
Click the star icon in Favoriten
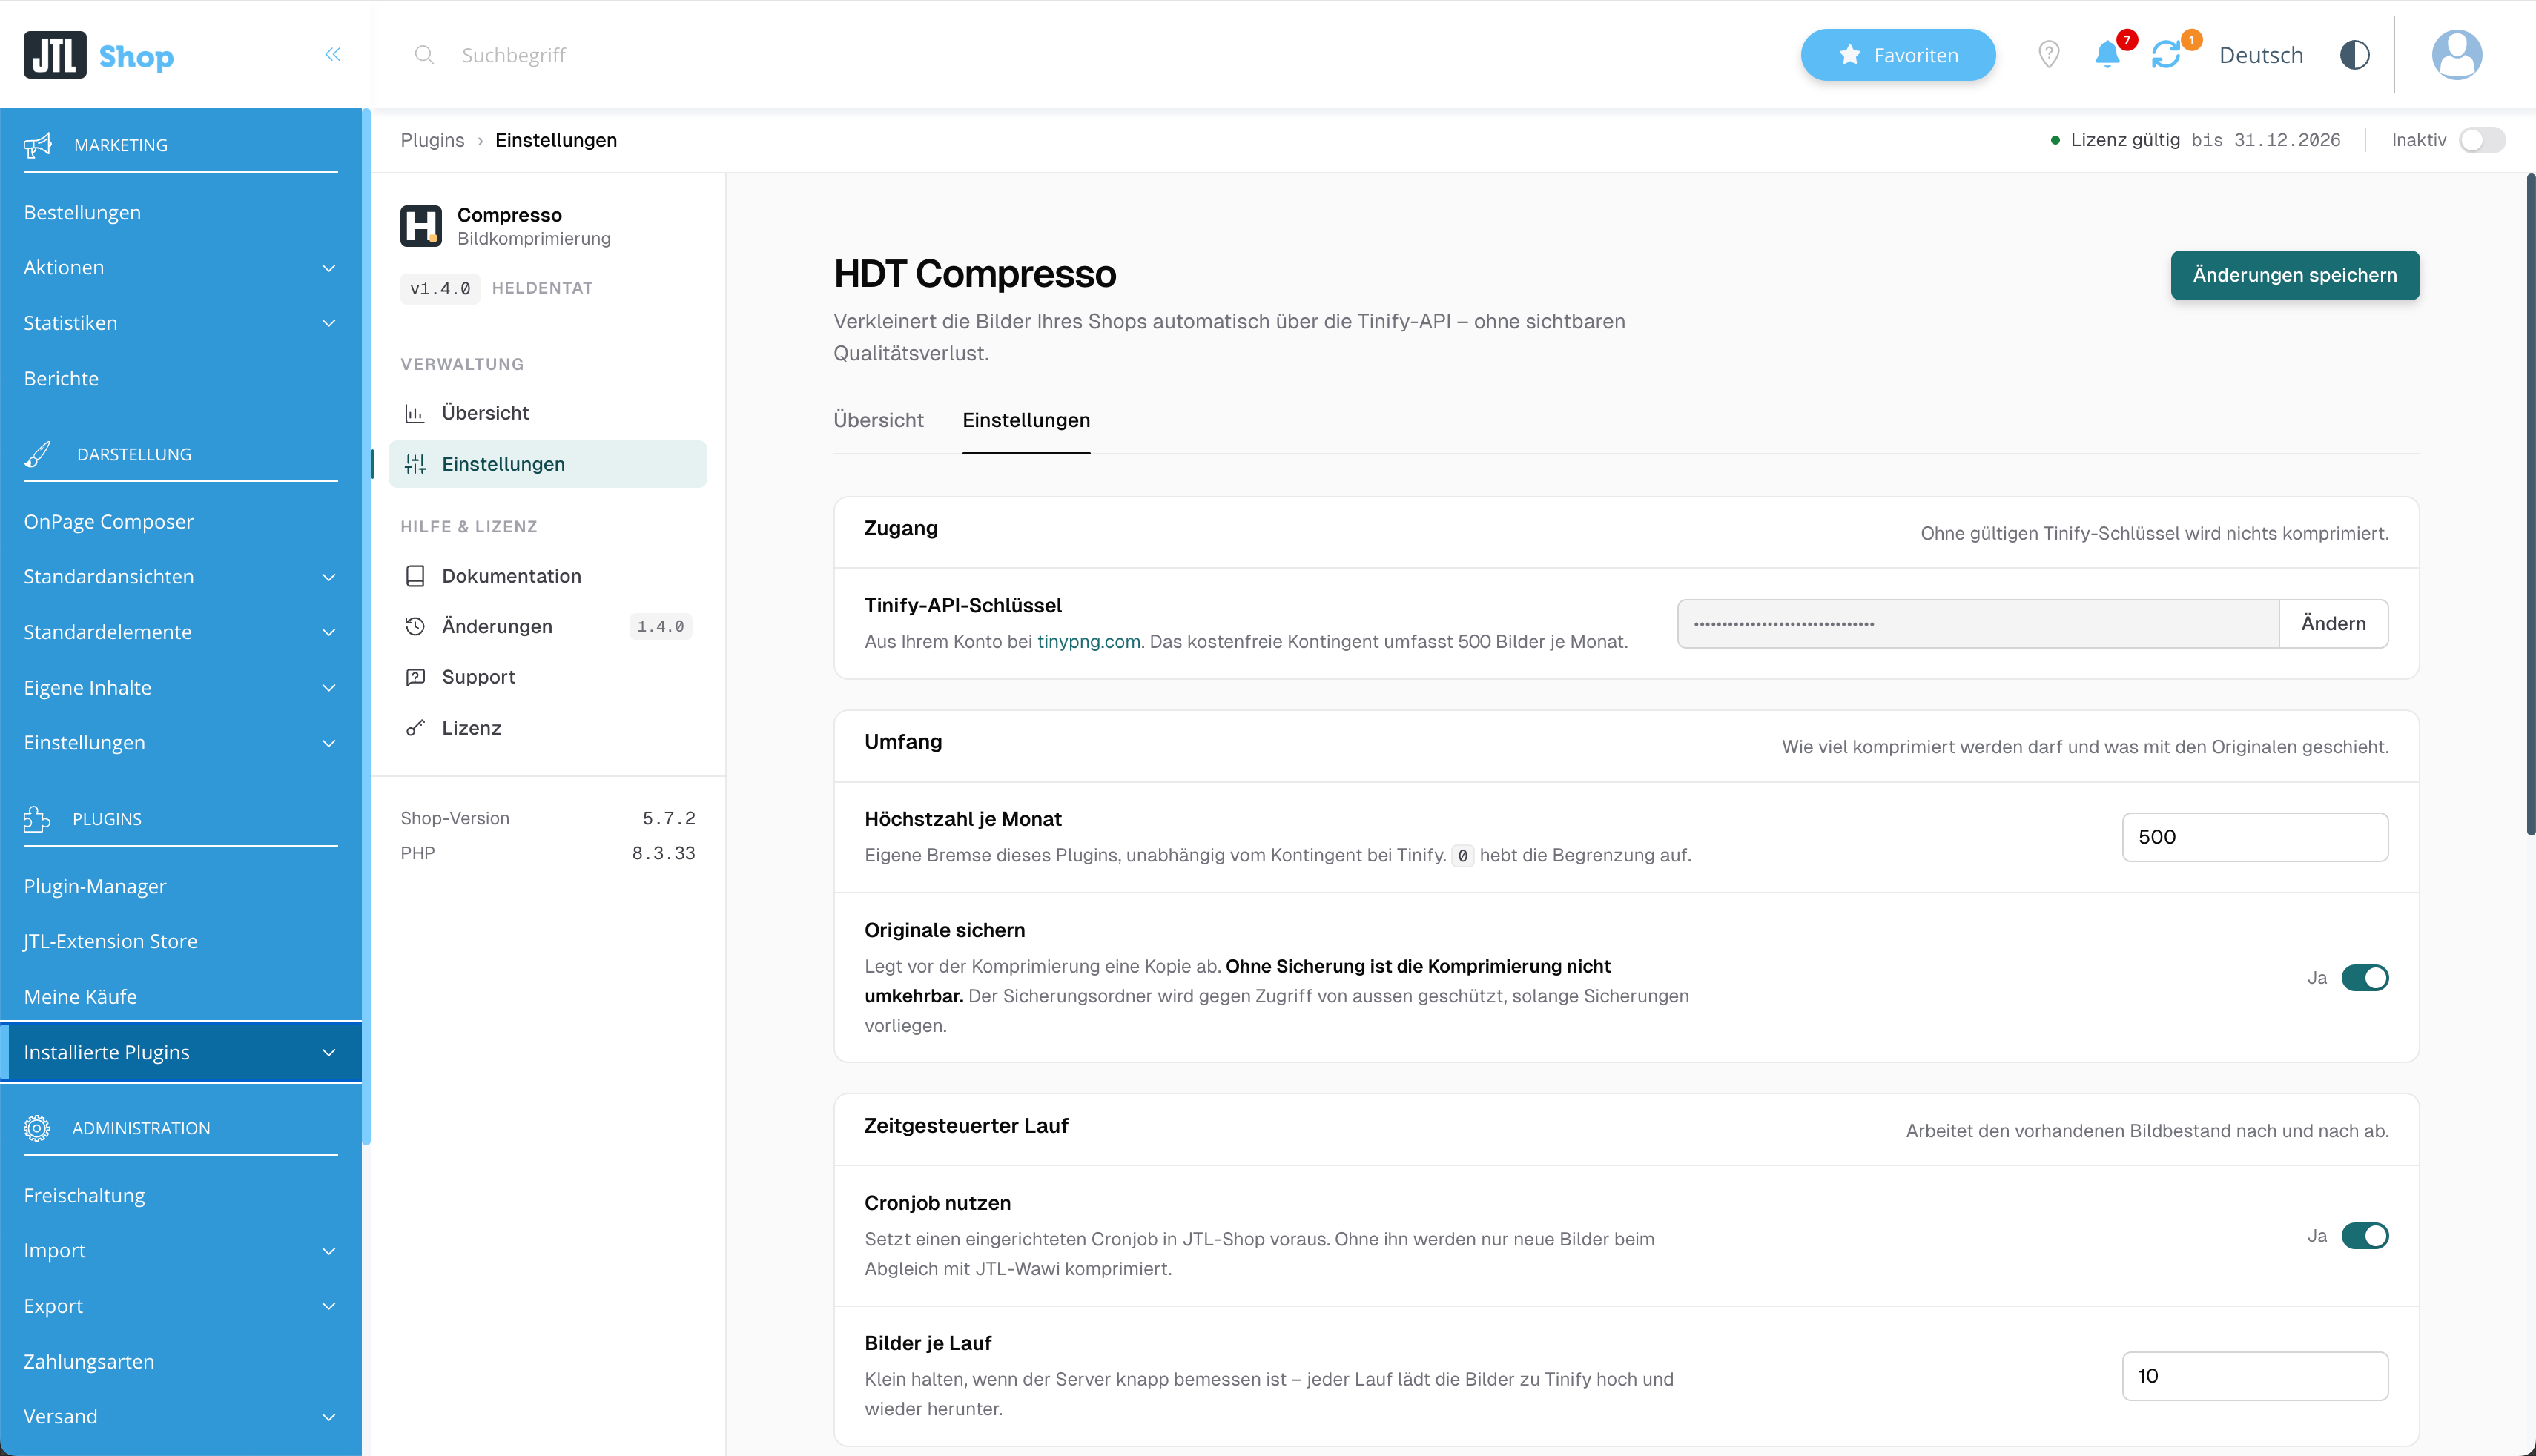coord(1850,55)
